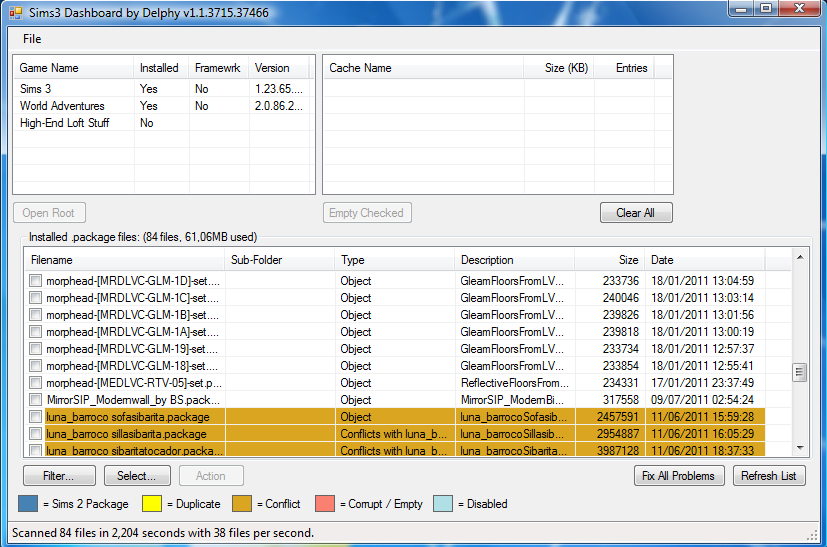Click the blue Sims 2 Package swatch
Screen dimensions: 827x547
(28, 504)
